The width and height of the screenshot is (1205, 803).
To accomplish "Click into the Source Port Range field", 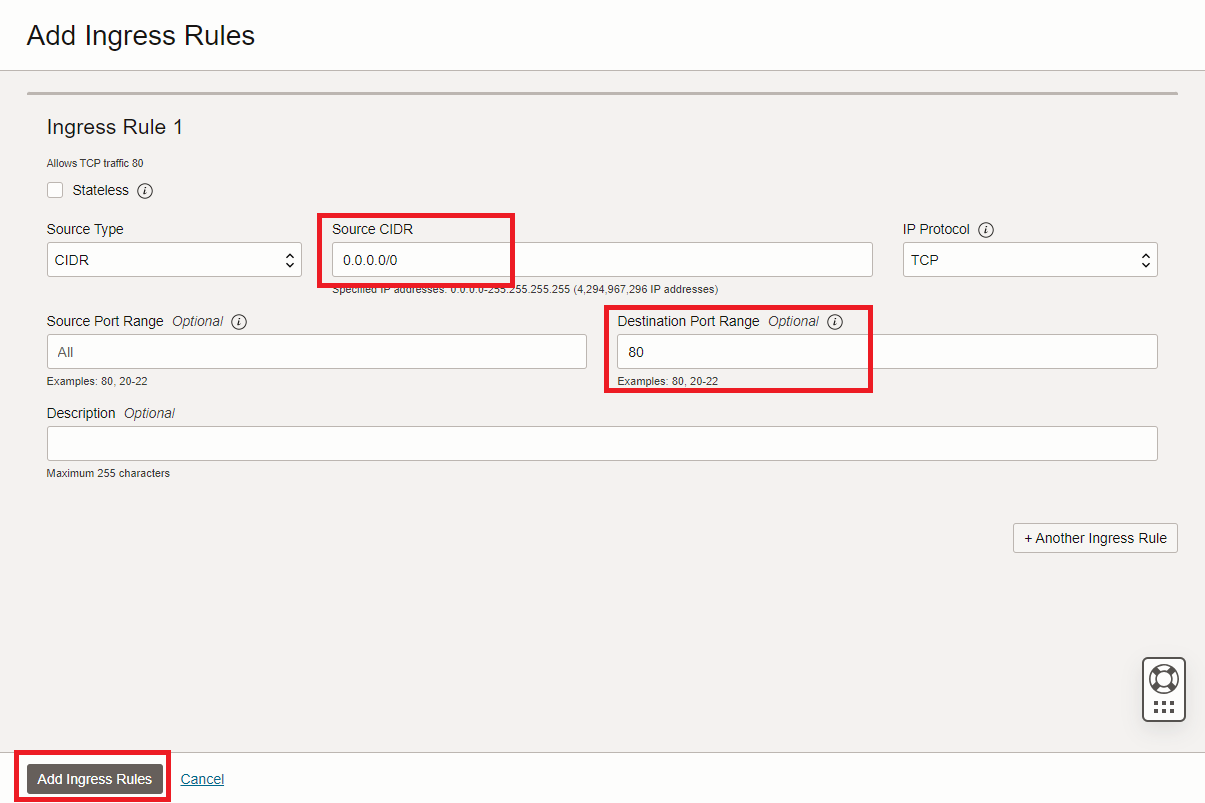I will 316,352.
